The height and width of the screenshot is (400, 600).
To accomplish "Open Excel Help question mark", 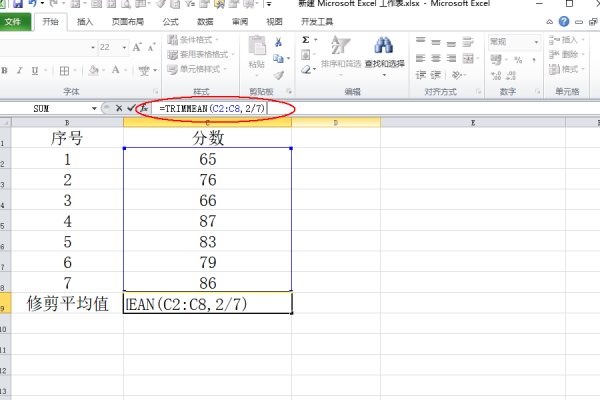I will (564, 22).
